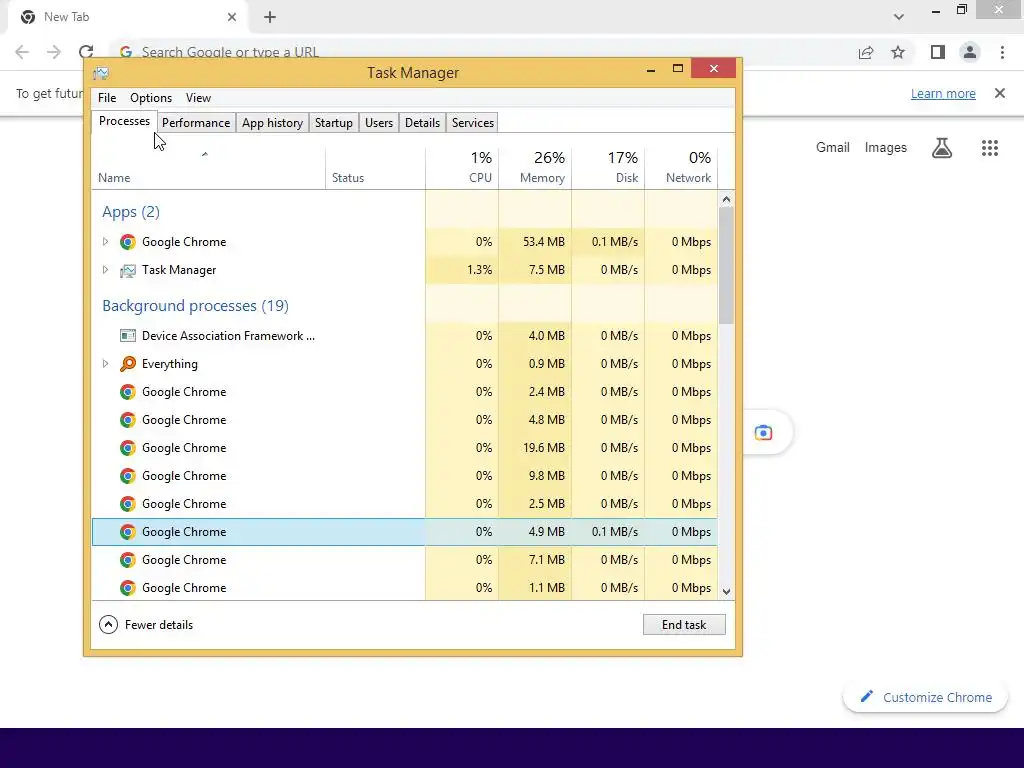Sort processes by the Disk column
1024x768 pixels.
pos(608,168)
